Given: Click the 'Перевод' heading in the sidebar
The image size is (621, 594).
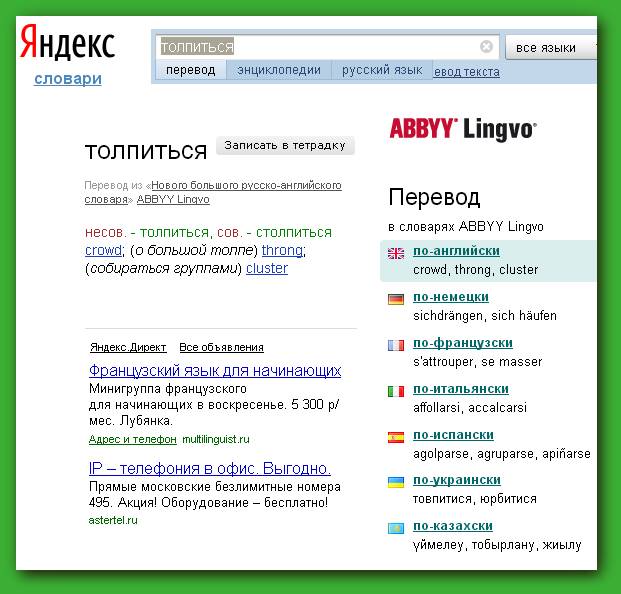Looking at the screenshot, I should click(x=434, y=197).
